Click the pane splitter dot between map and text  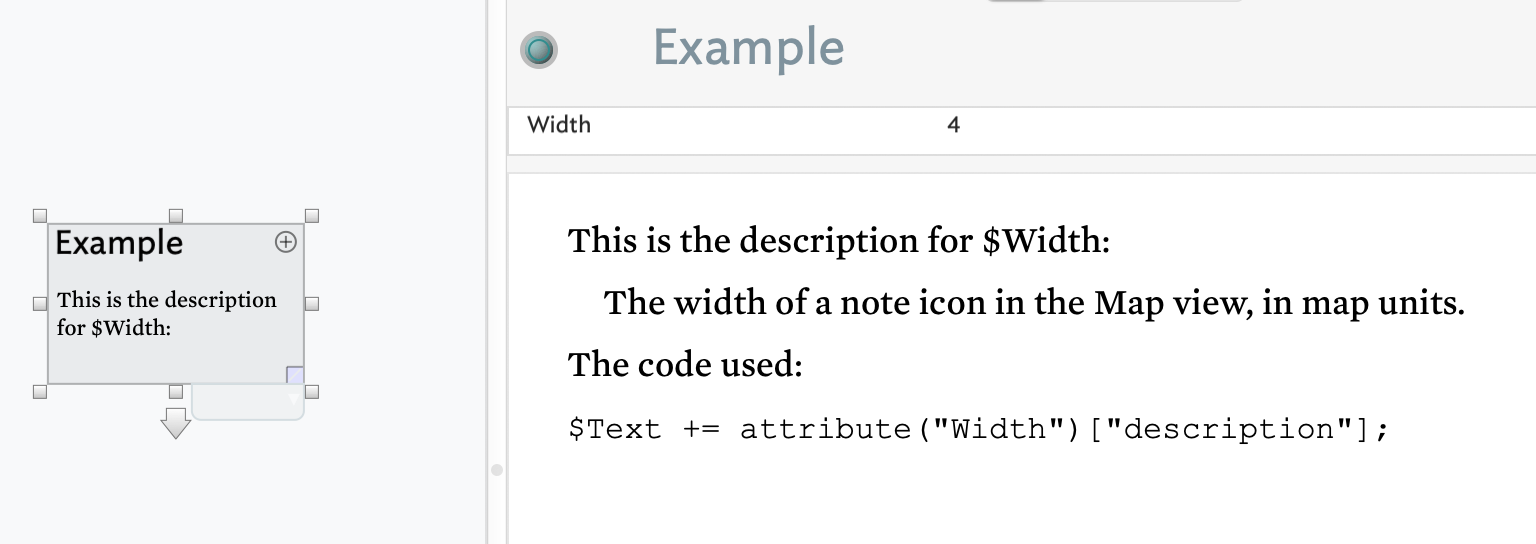tap(496, 469)
